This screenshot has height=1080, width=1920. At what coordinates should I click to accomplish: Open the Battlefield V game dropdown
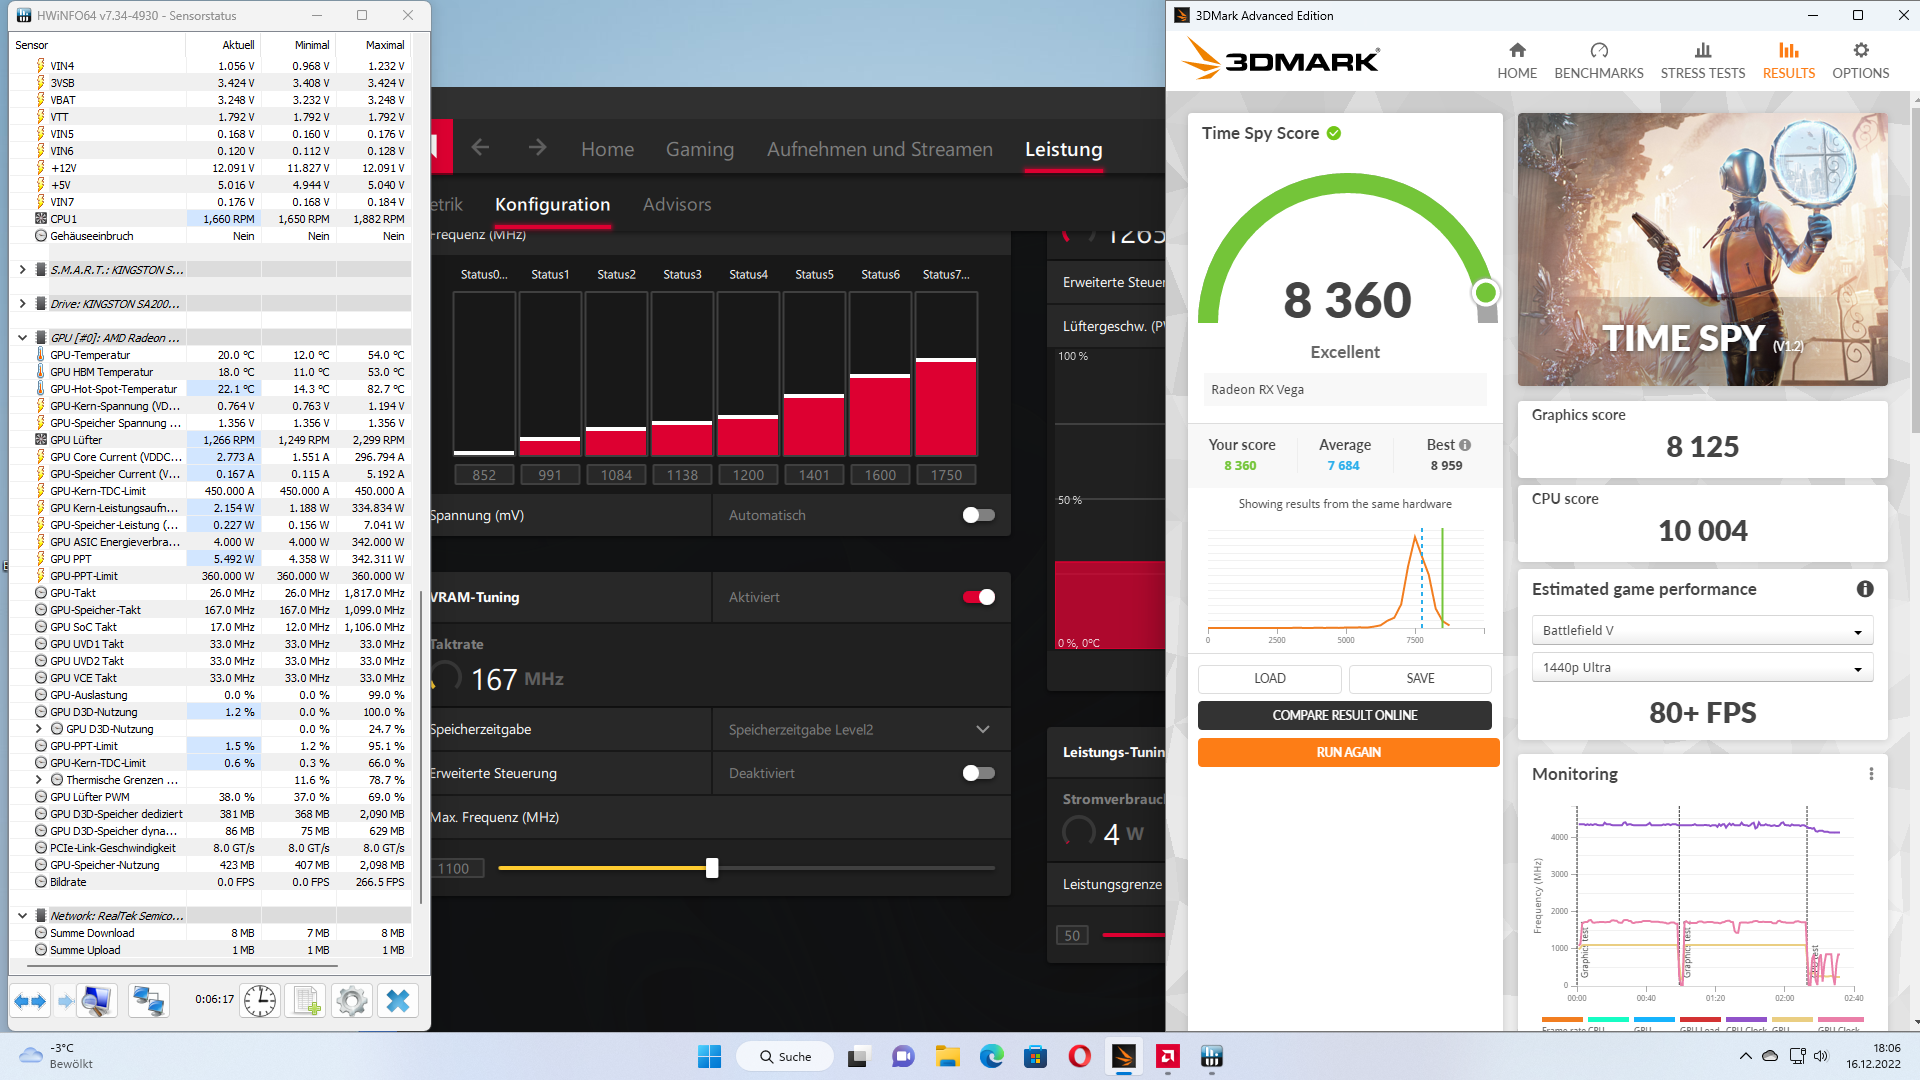[1701, 631]
